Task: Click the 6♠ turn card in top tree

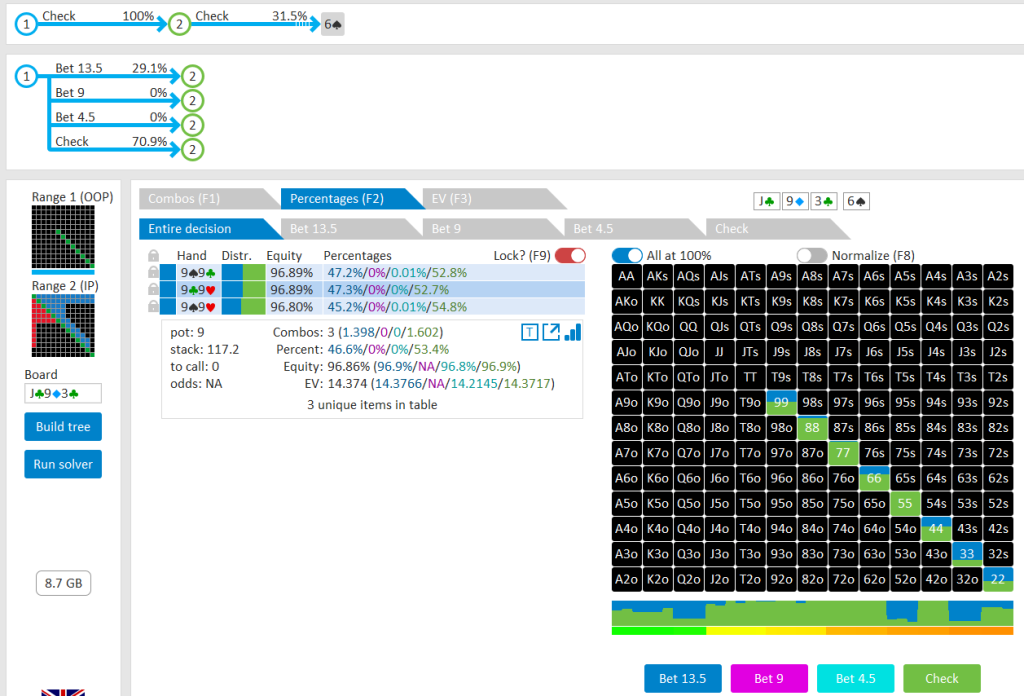Action: (333, 25)
